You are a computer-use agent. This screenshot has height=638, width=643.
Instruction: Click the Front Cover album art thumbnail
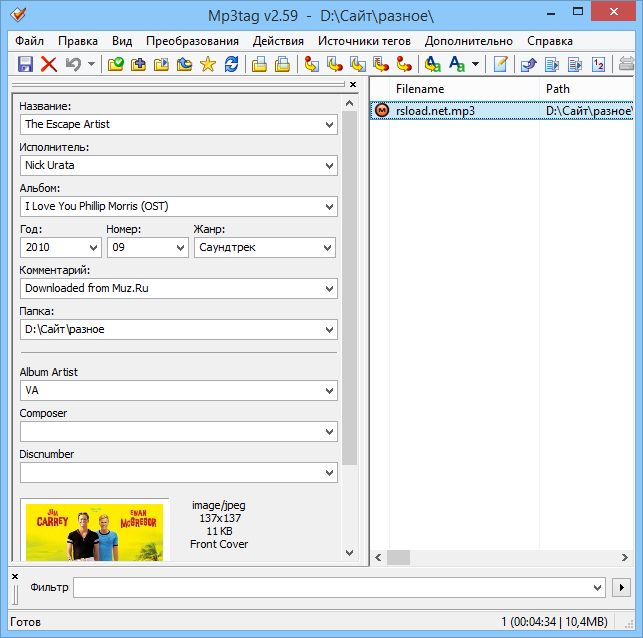94,531
